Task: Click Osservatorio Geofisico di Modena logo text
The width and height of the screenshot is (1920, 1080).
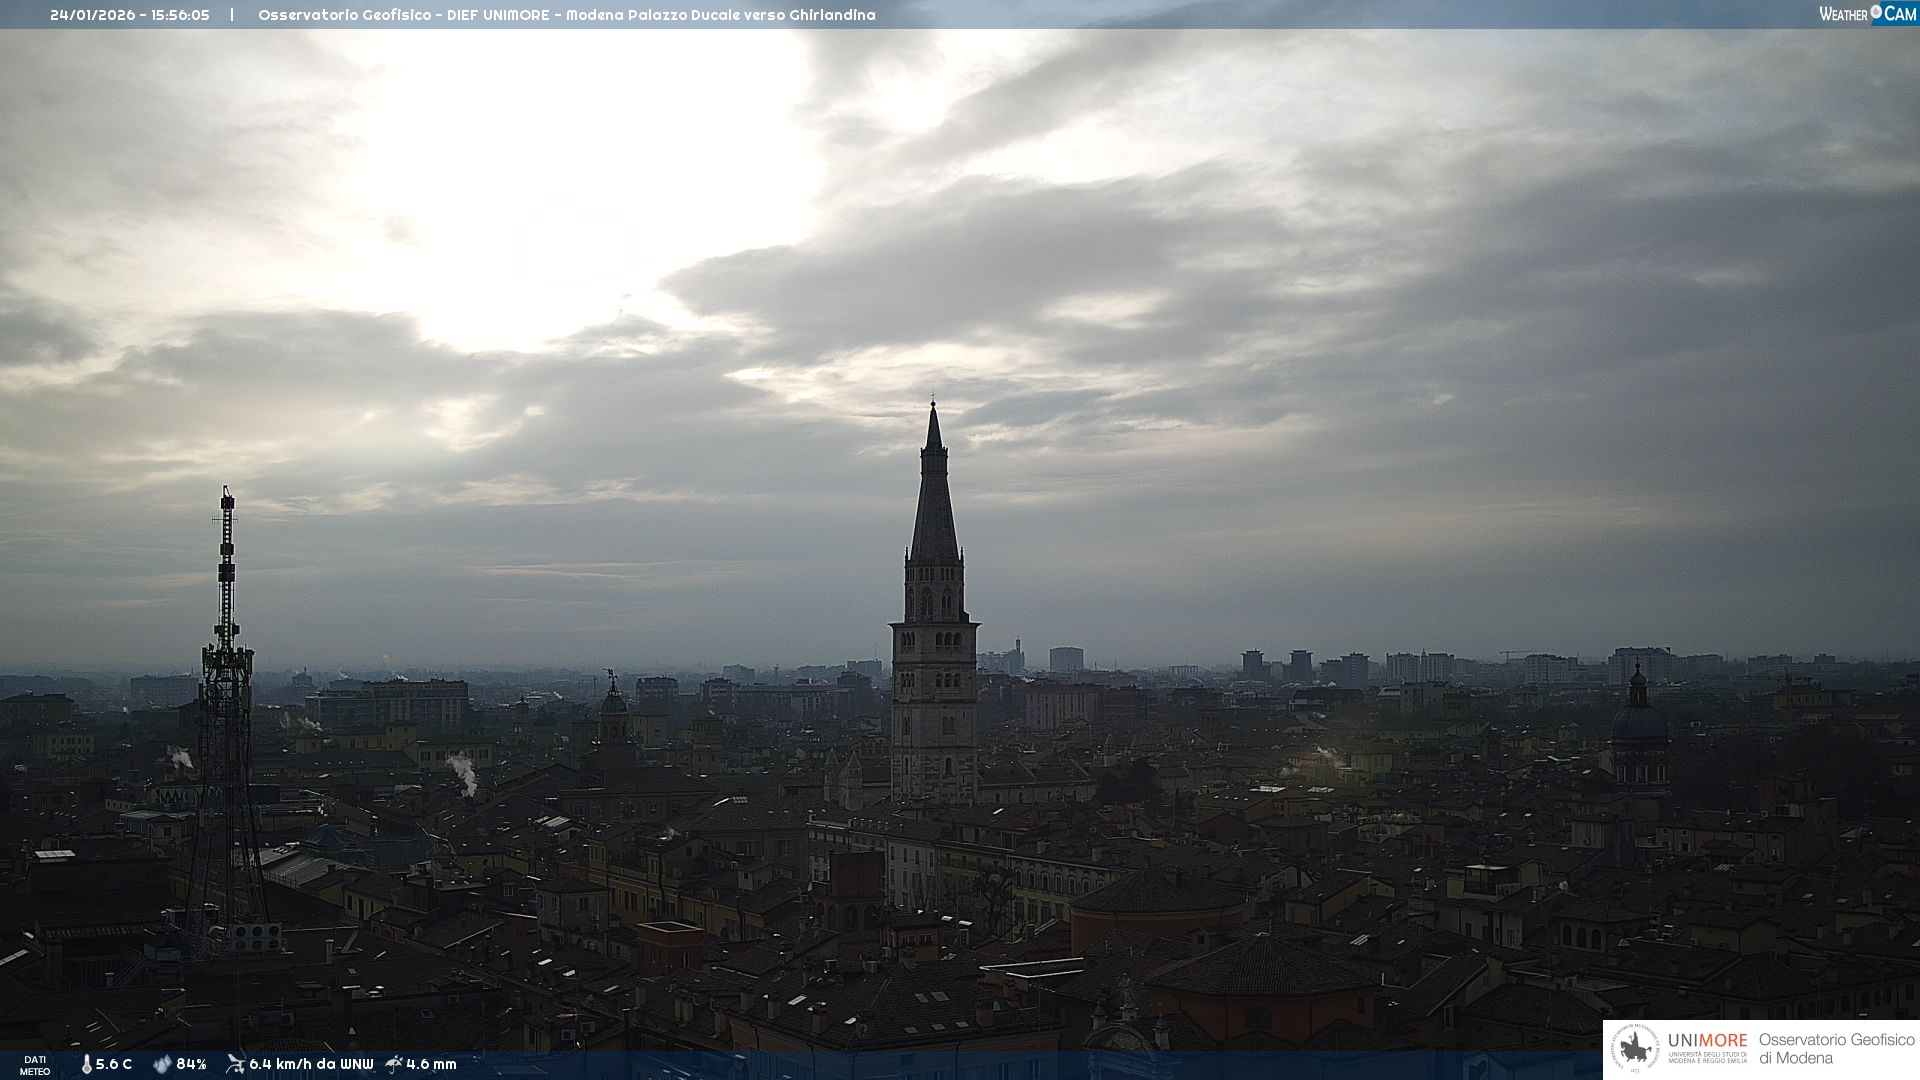Action: pos(1836,1049)
